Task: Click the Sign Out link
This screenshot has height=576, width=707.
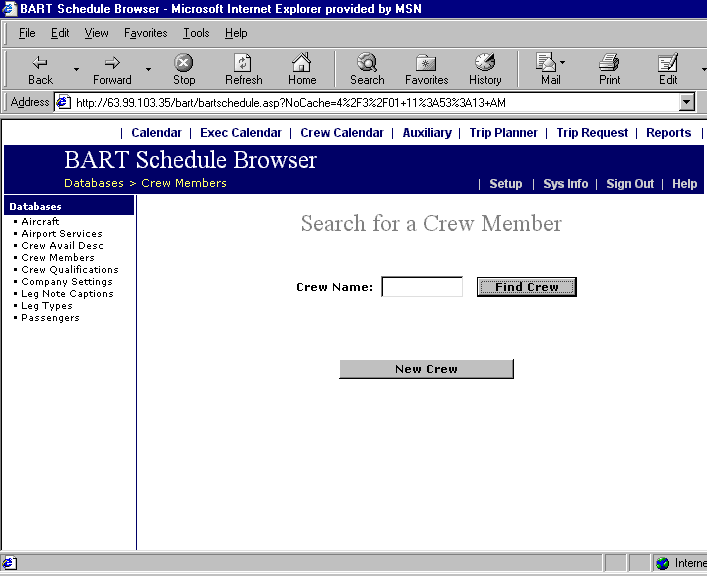Action: pos(630,184)
